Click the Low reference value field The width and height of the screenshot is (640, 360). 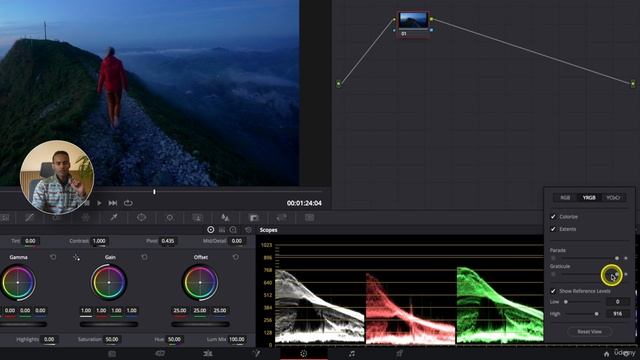coord(617,302)
